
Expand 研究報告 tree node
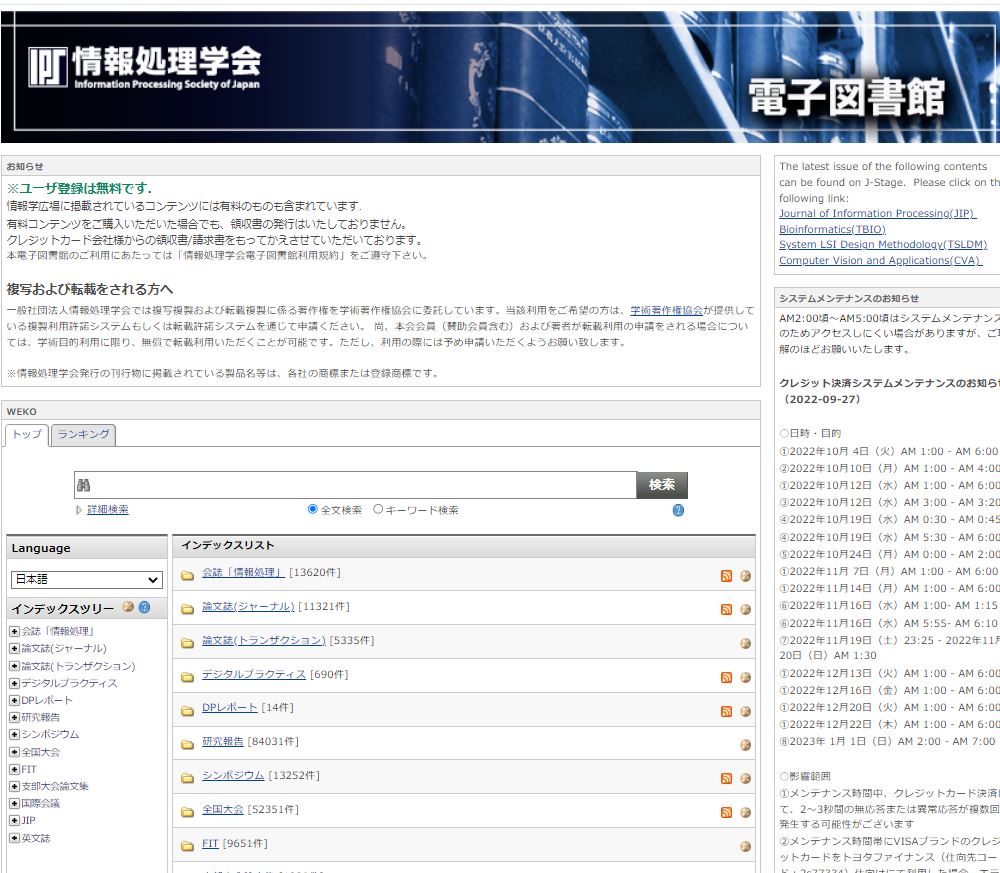[14, 717]
